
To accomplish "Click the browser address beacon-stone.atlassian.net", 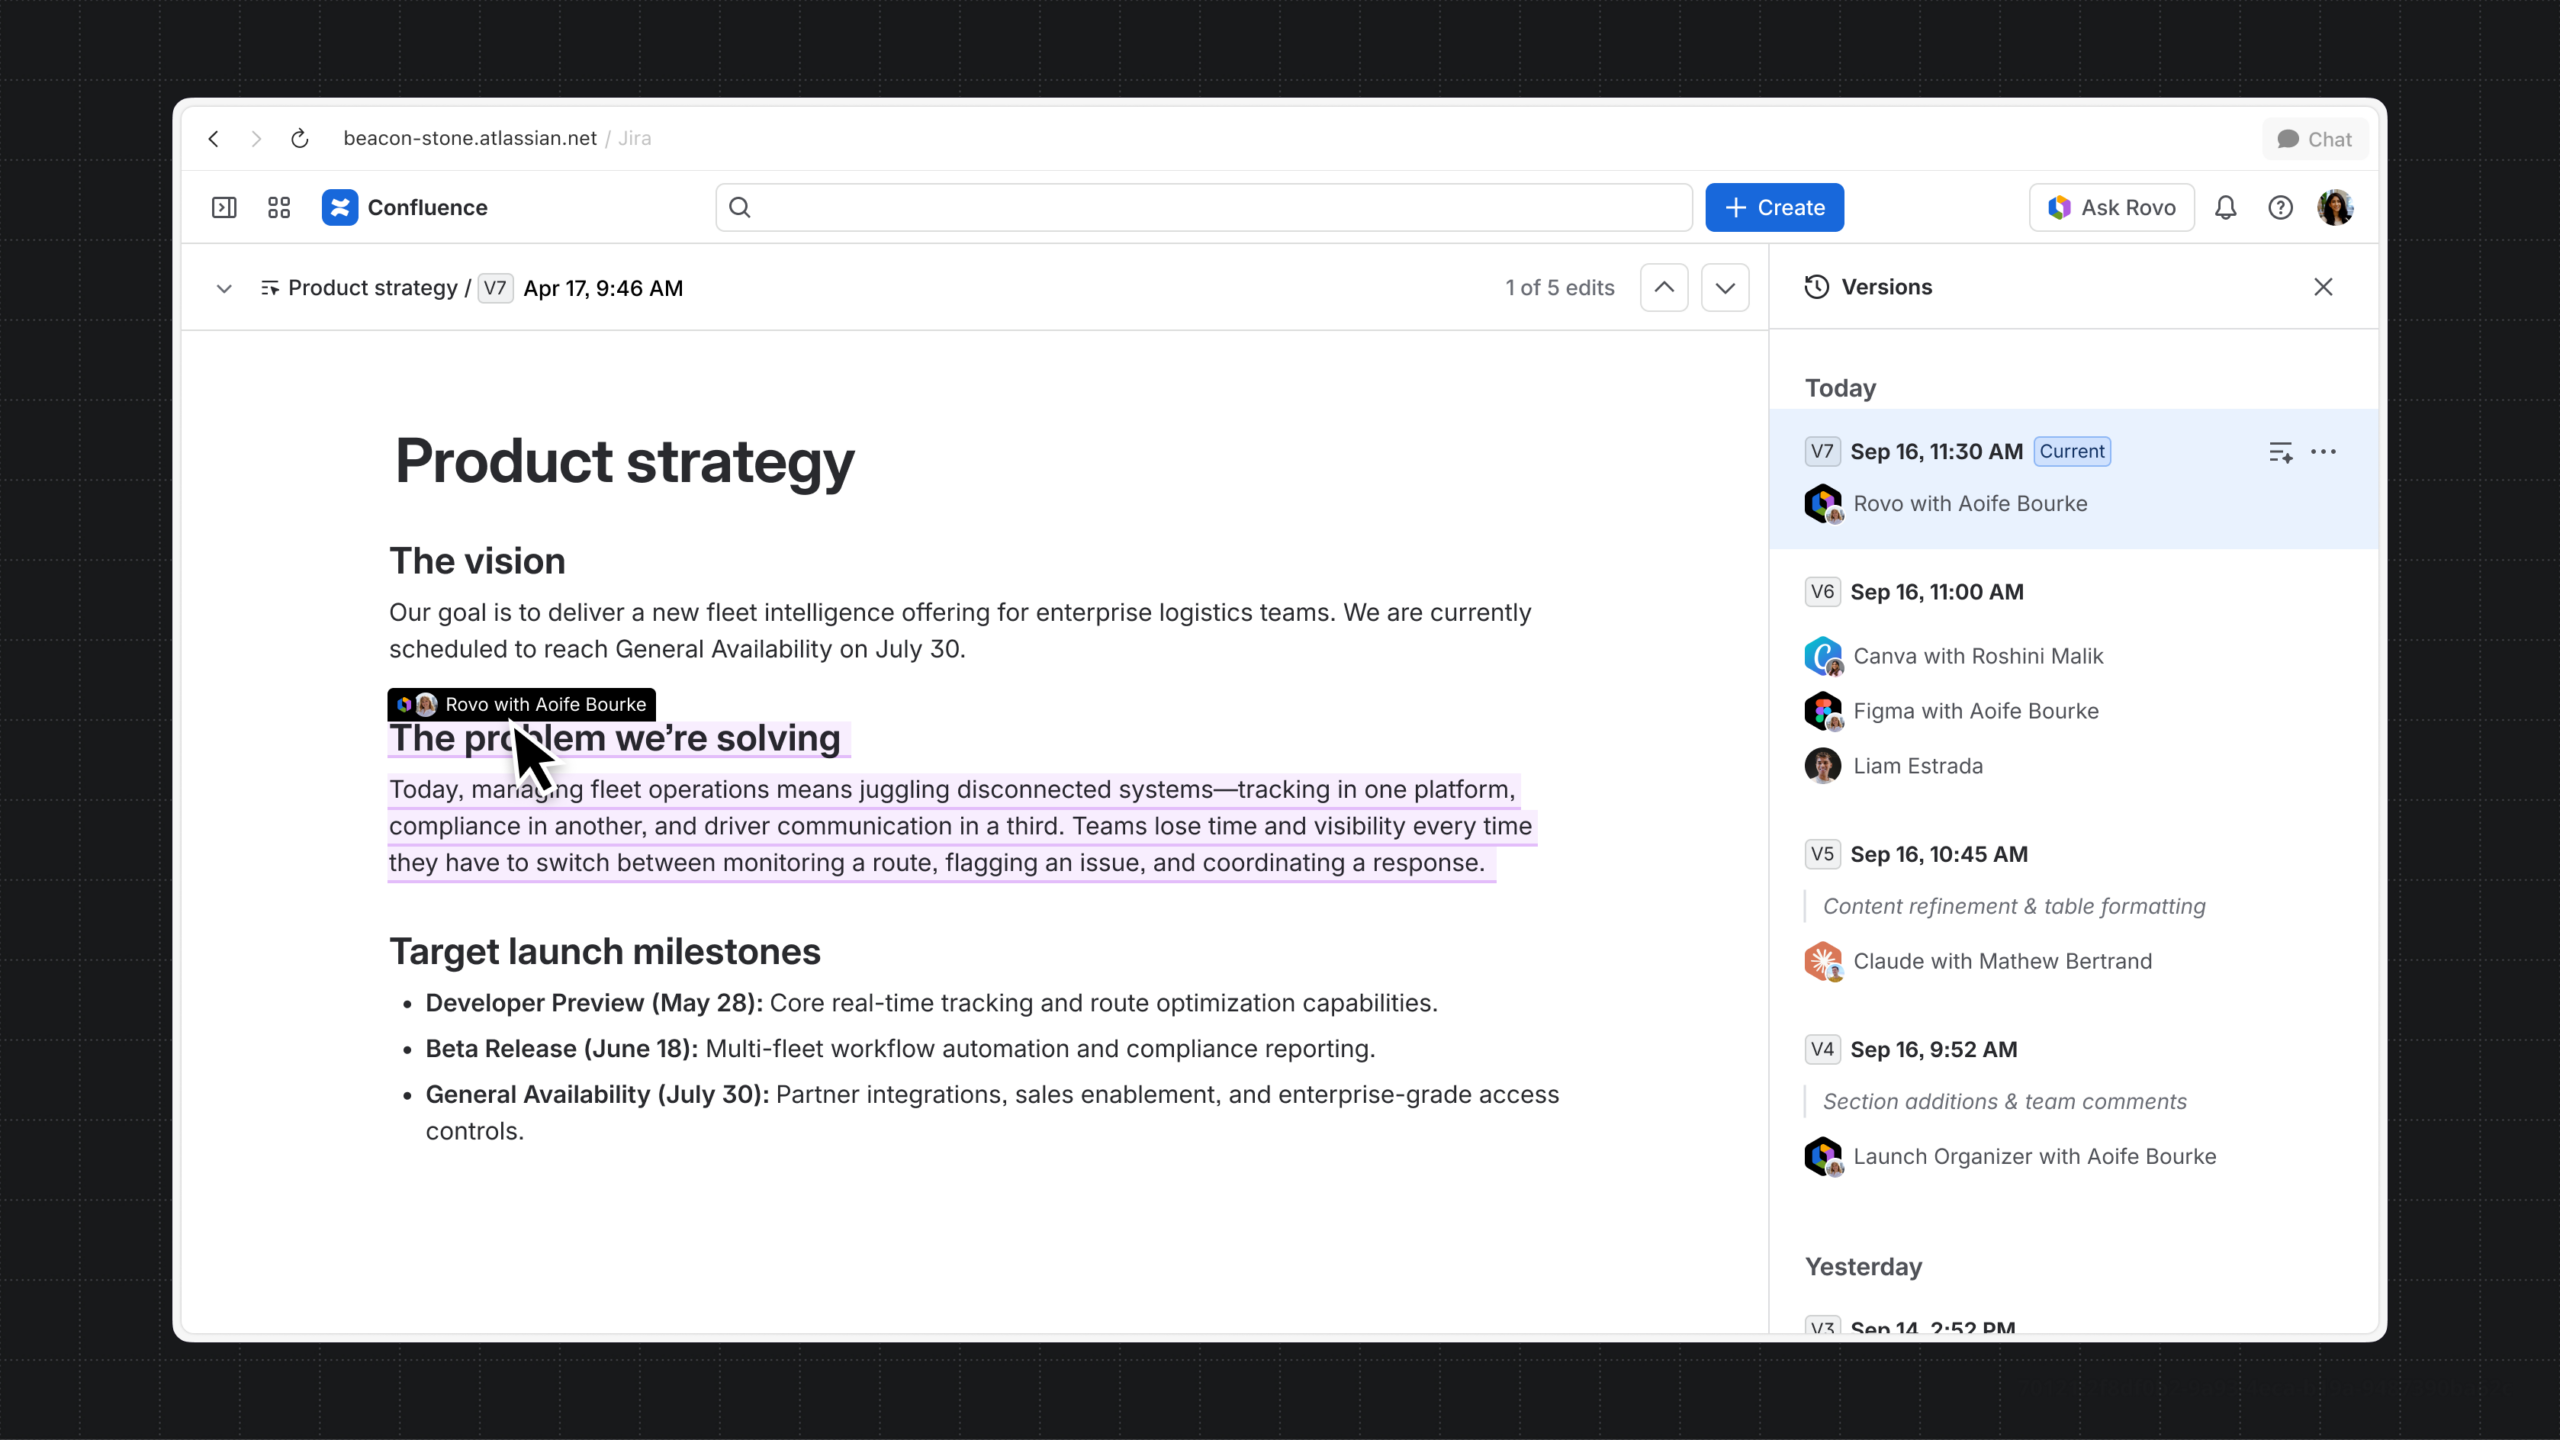I will pyautogui.click(x=470, y=138).
